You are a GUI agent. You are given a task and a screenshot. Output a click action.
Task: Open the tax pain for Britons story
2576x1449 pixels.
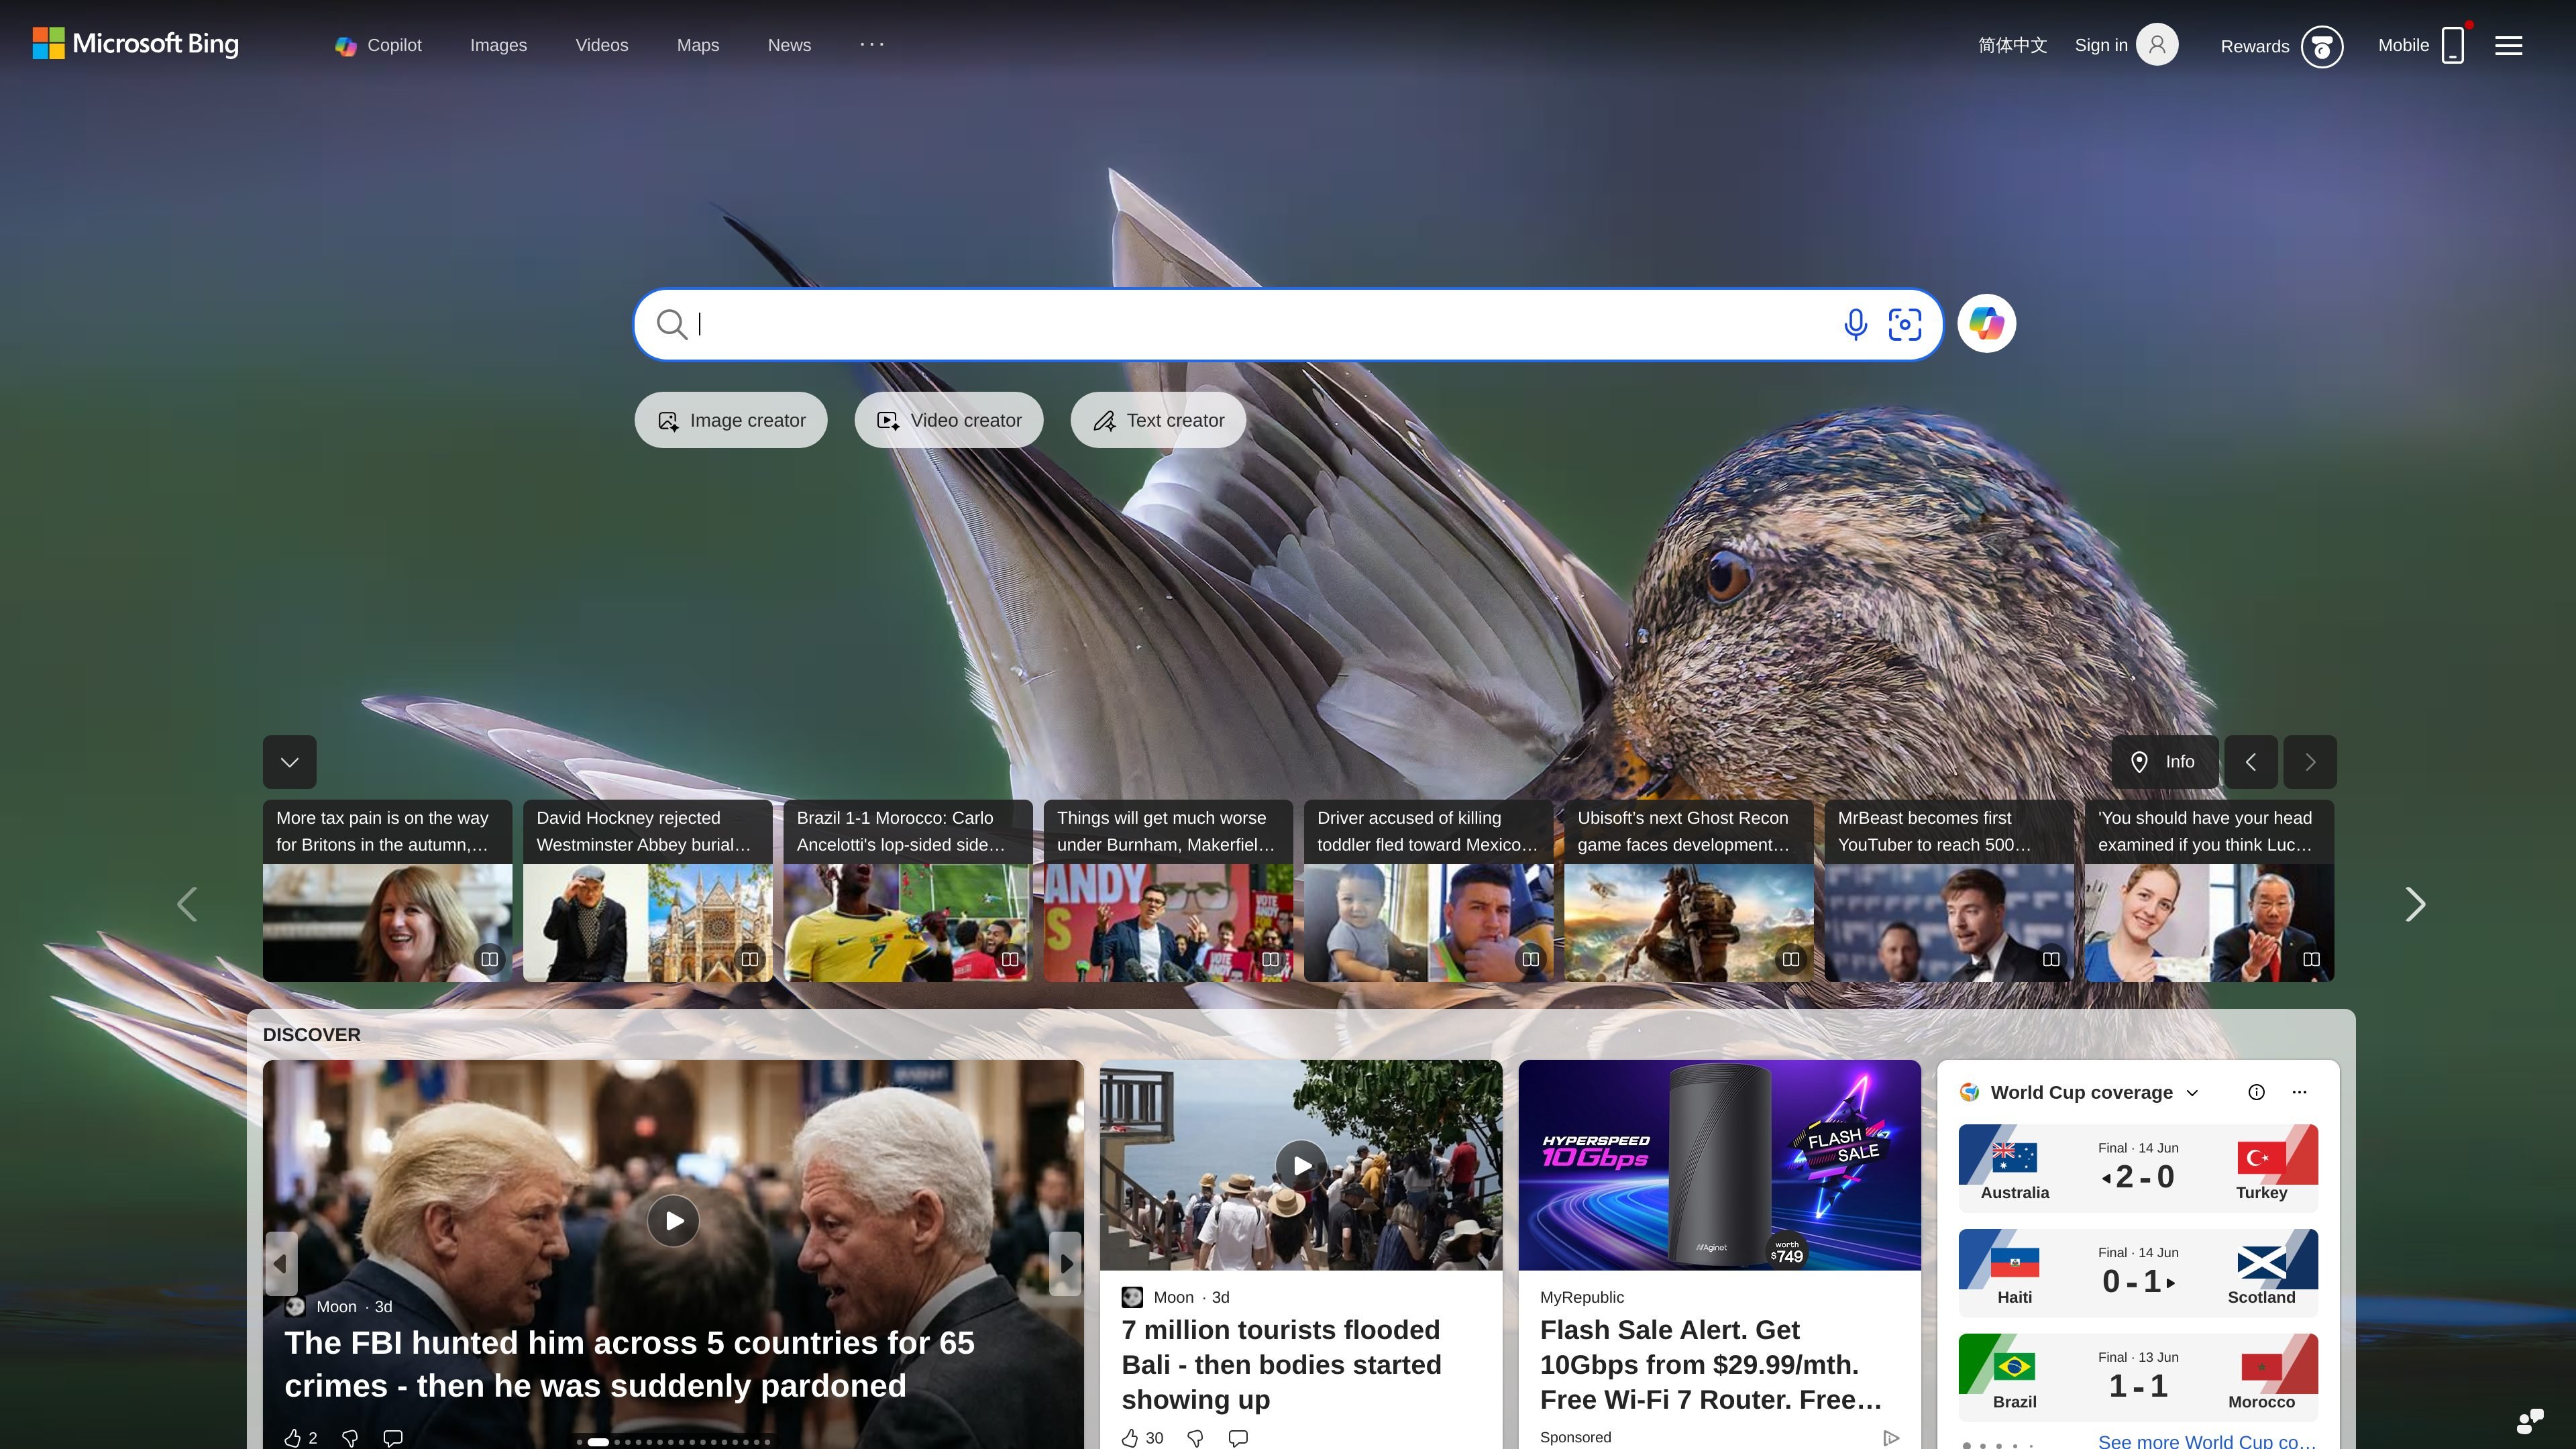point(387,890)
